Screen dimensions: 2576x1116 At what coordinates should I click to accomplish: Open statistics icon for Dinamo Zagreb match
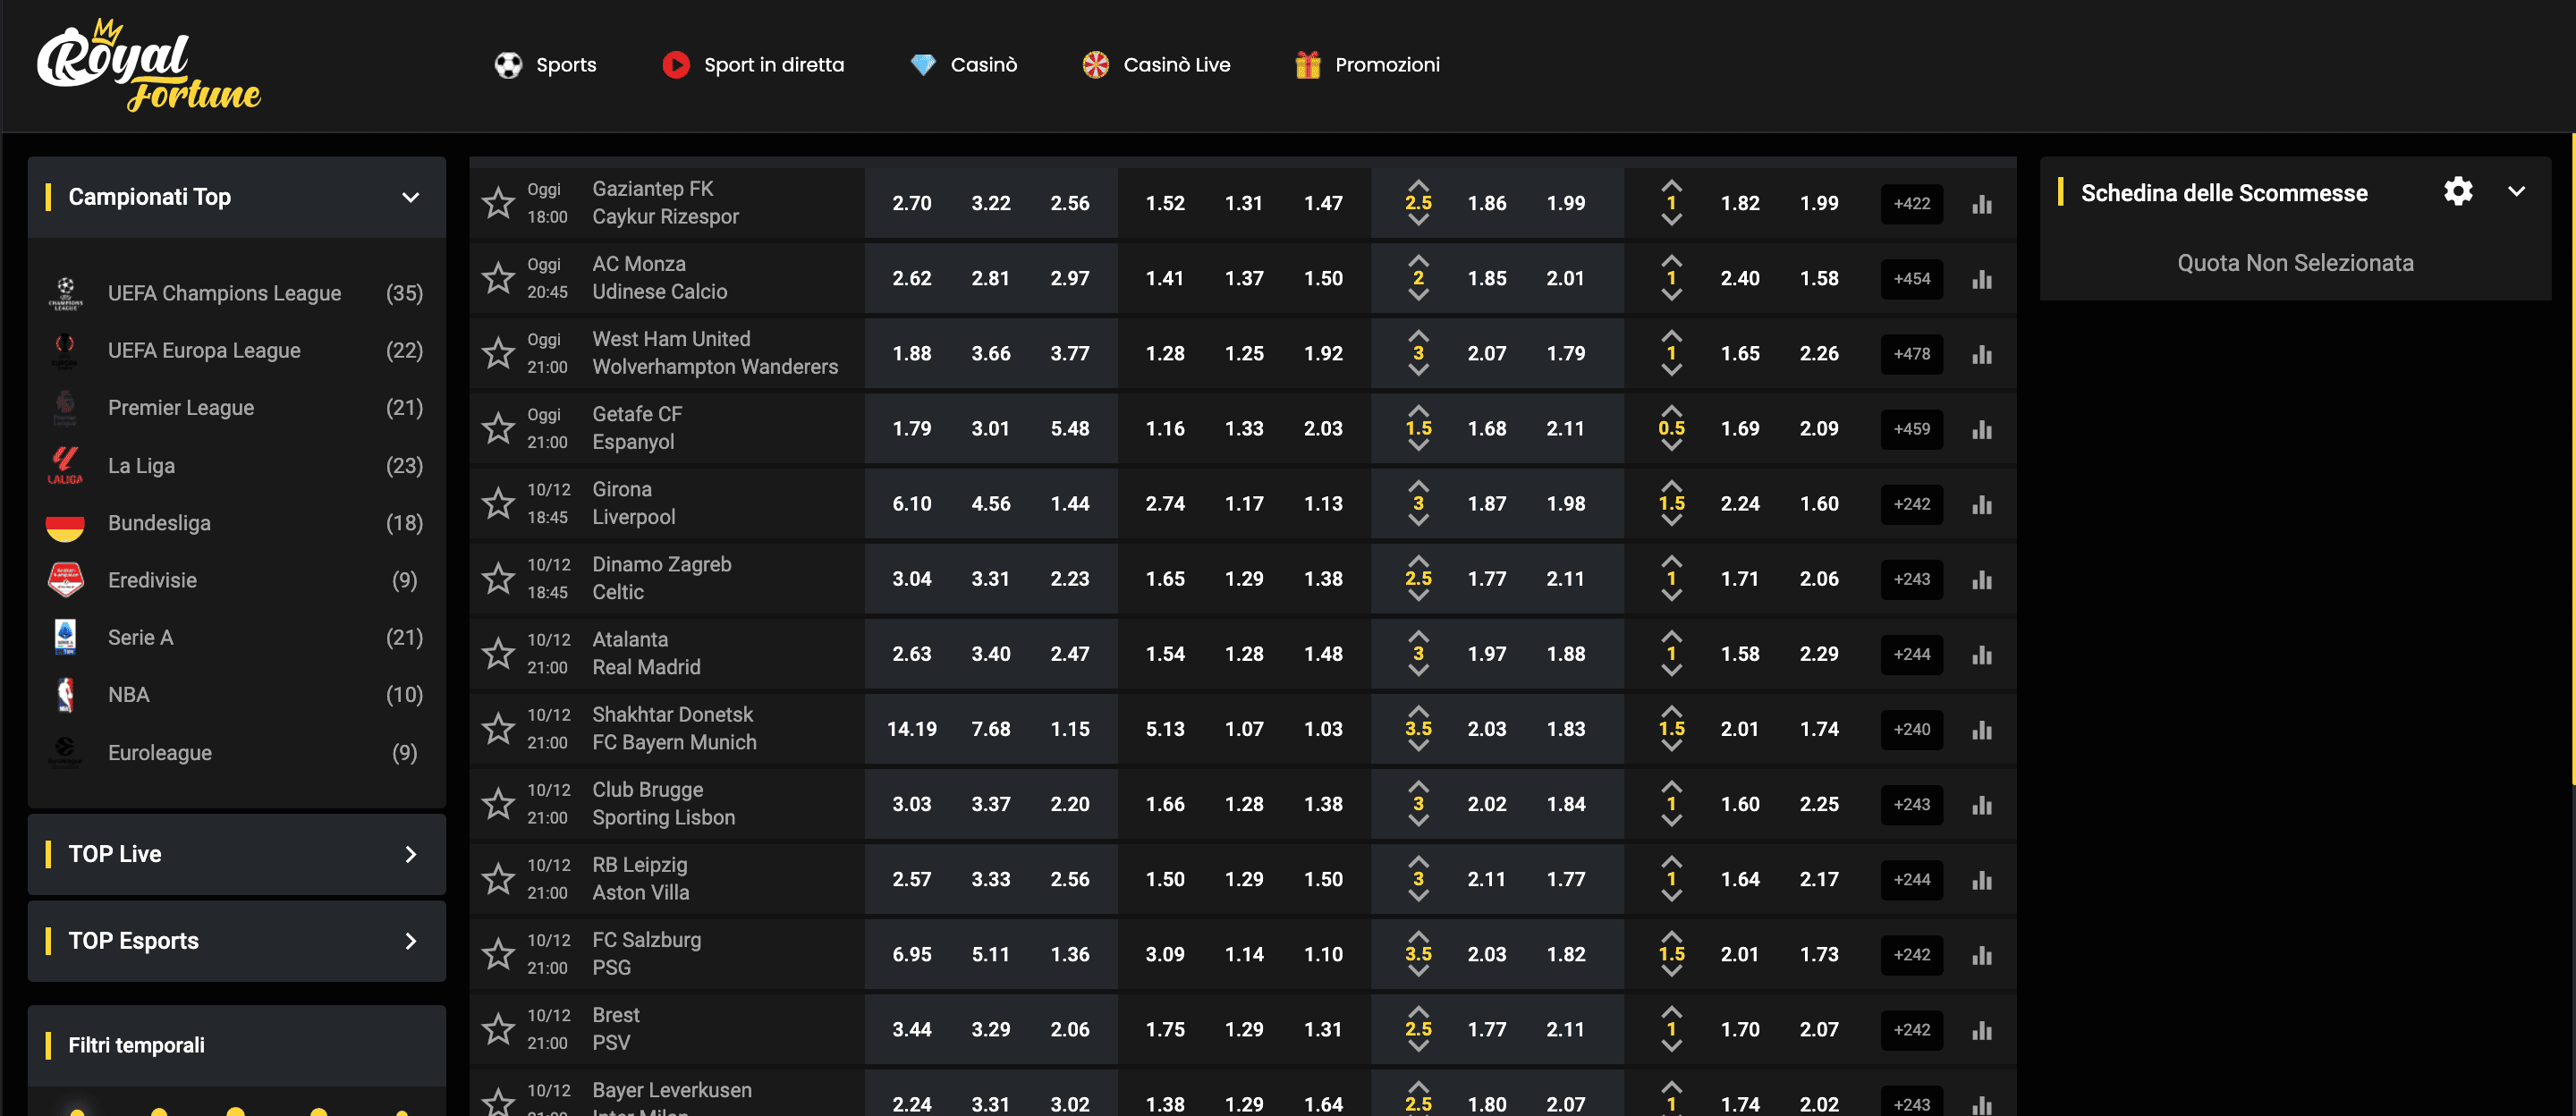(1982, 579)
